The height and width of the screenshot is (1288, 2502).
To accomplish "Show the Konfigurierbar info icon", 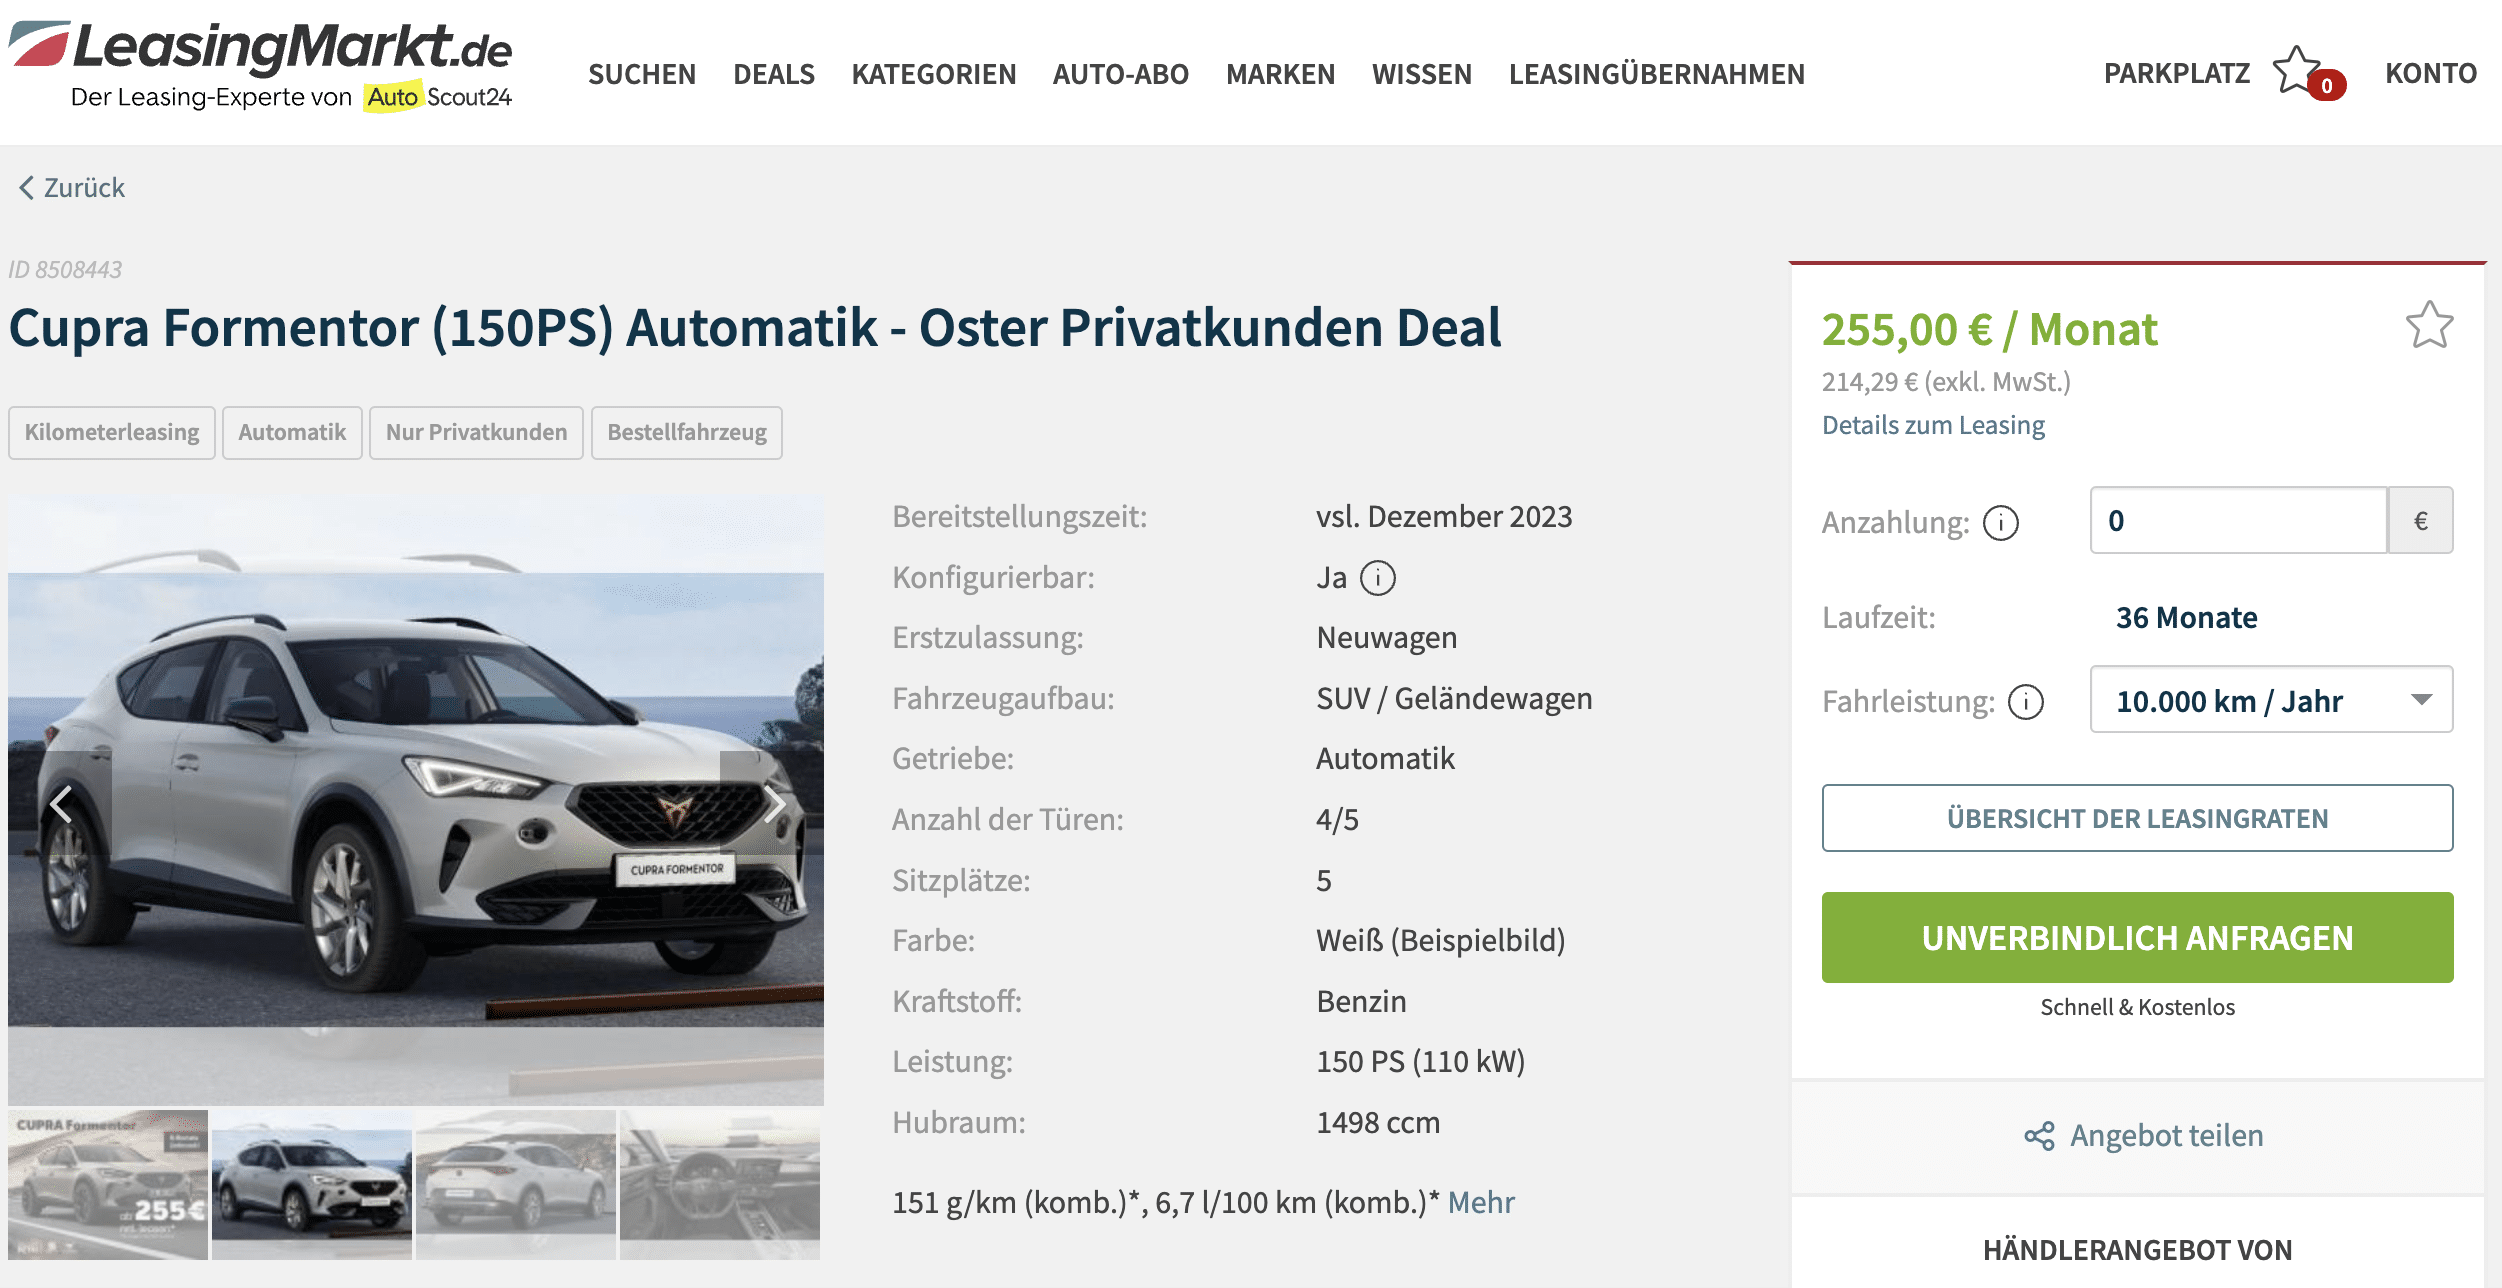I will tap(1378, 577).
